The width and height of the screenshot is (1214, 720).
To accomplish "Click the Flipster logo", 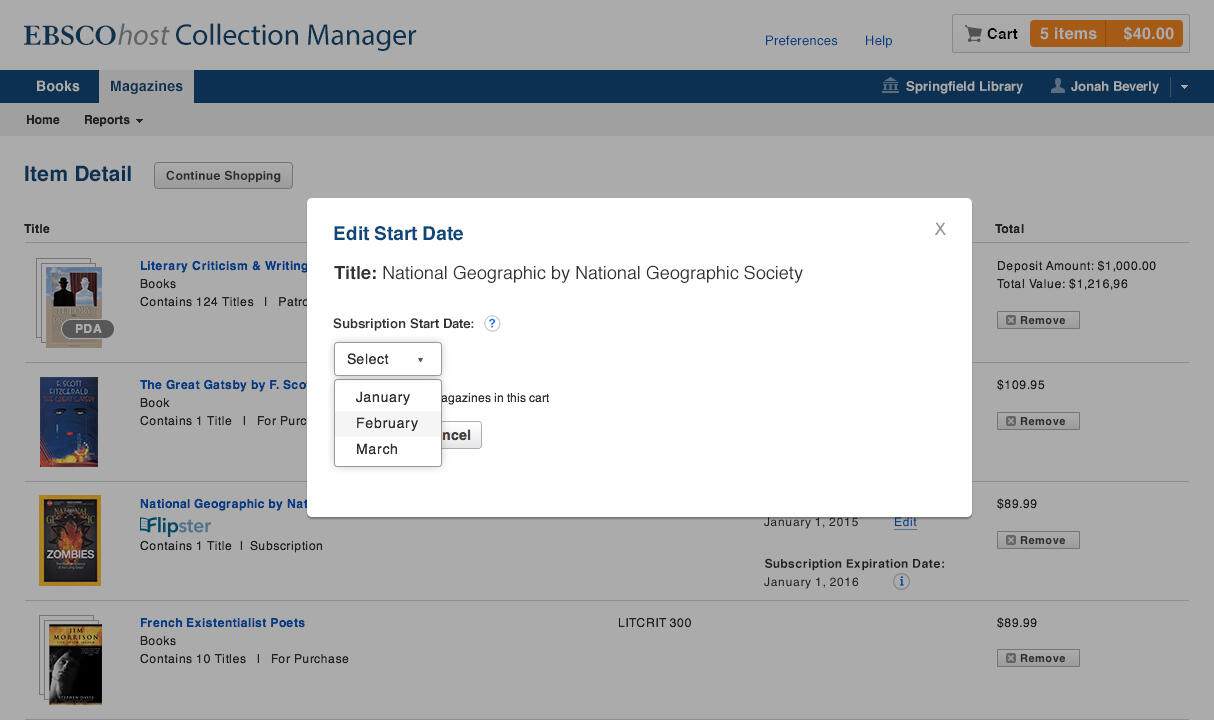I will [x=176, y=526].
